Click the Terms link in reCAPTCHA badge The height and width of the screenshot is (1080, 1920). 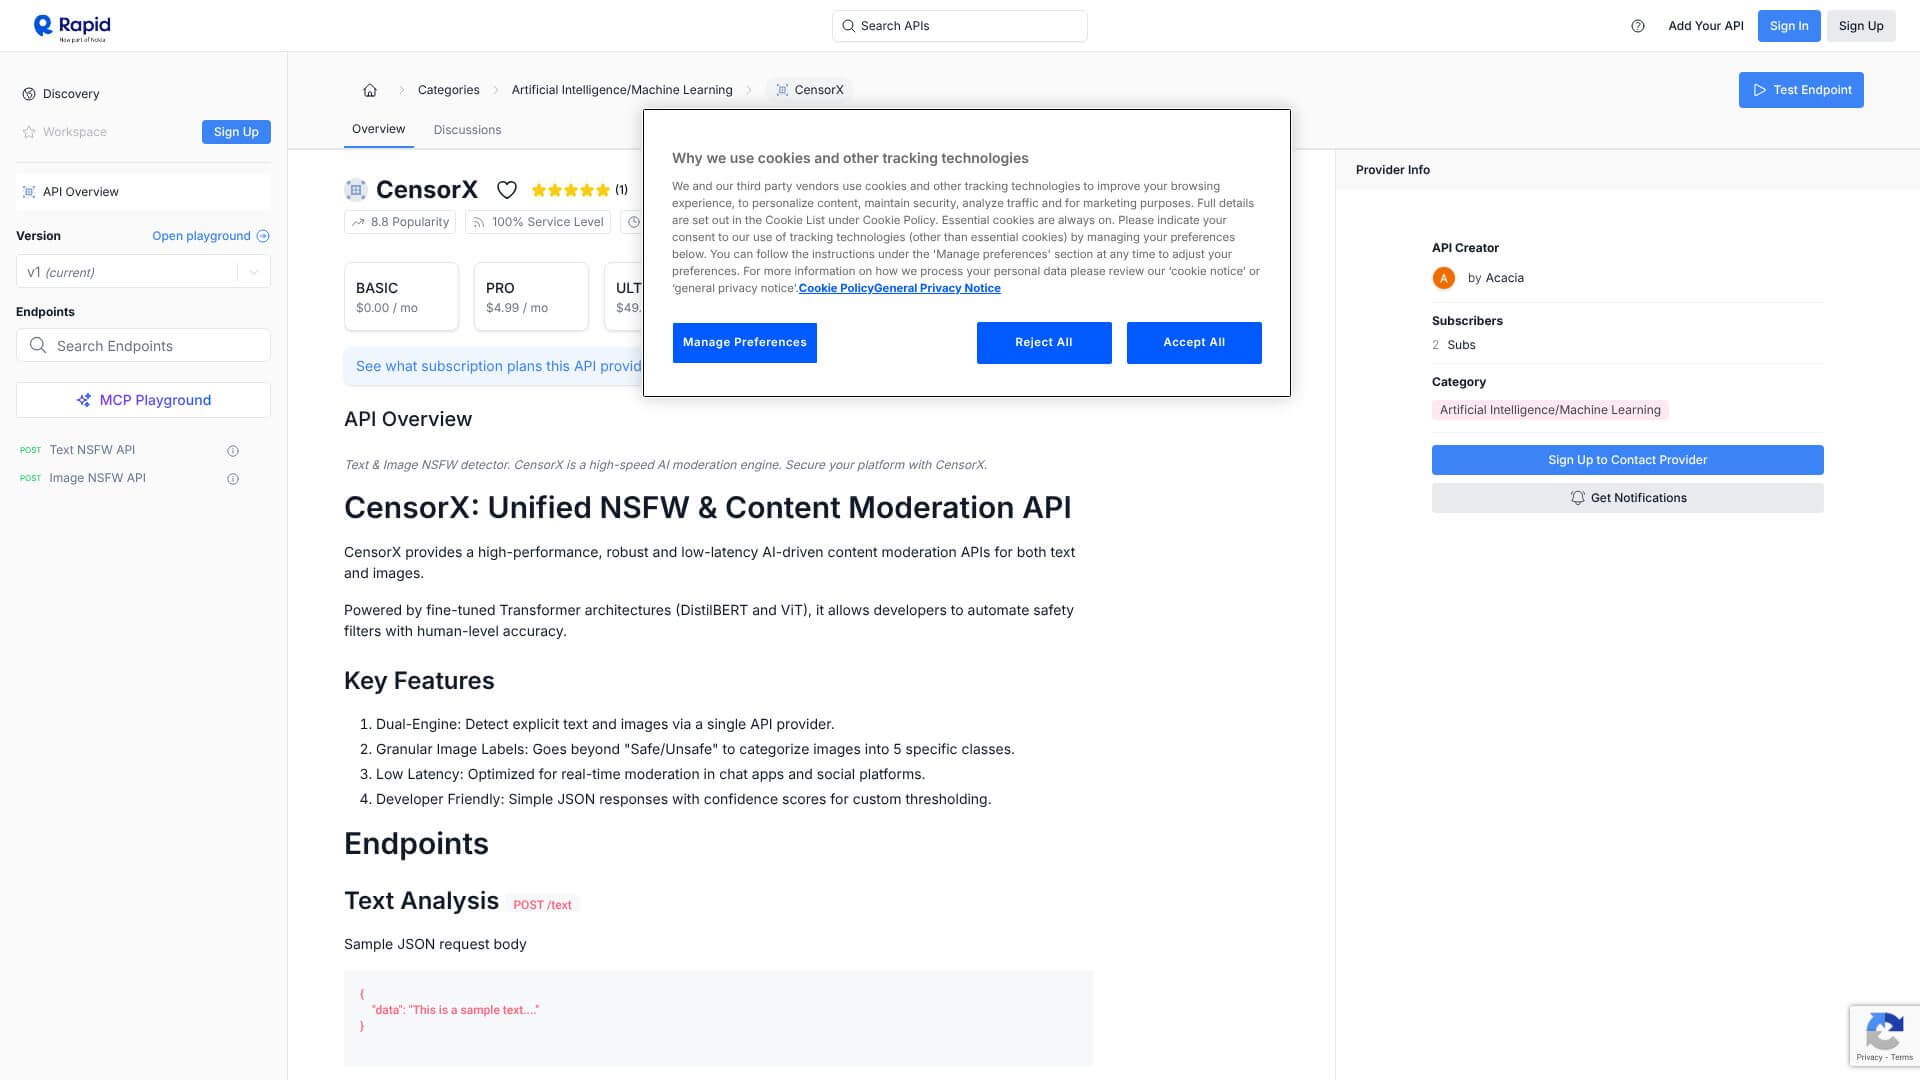point(1902,1057)
